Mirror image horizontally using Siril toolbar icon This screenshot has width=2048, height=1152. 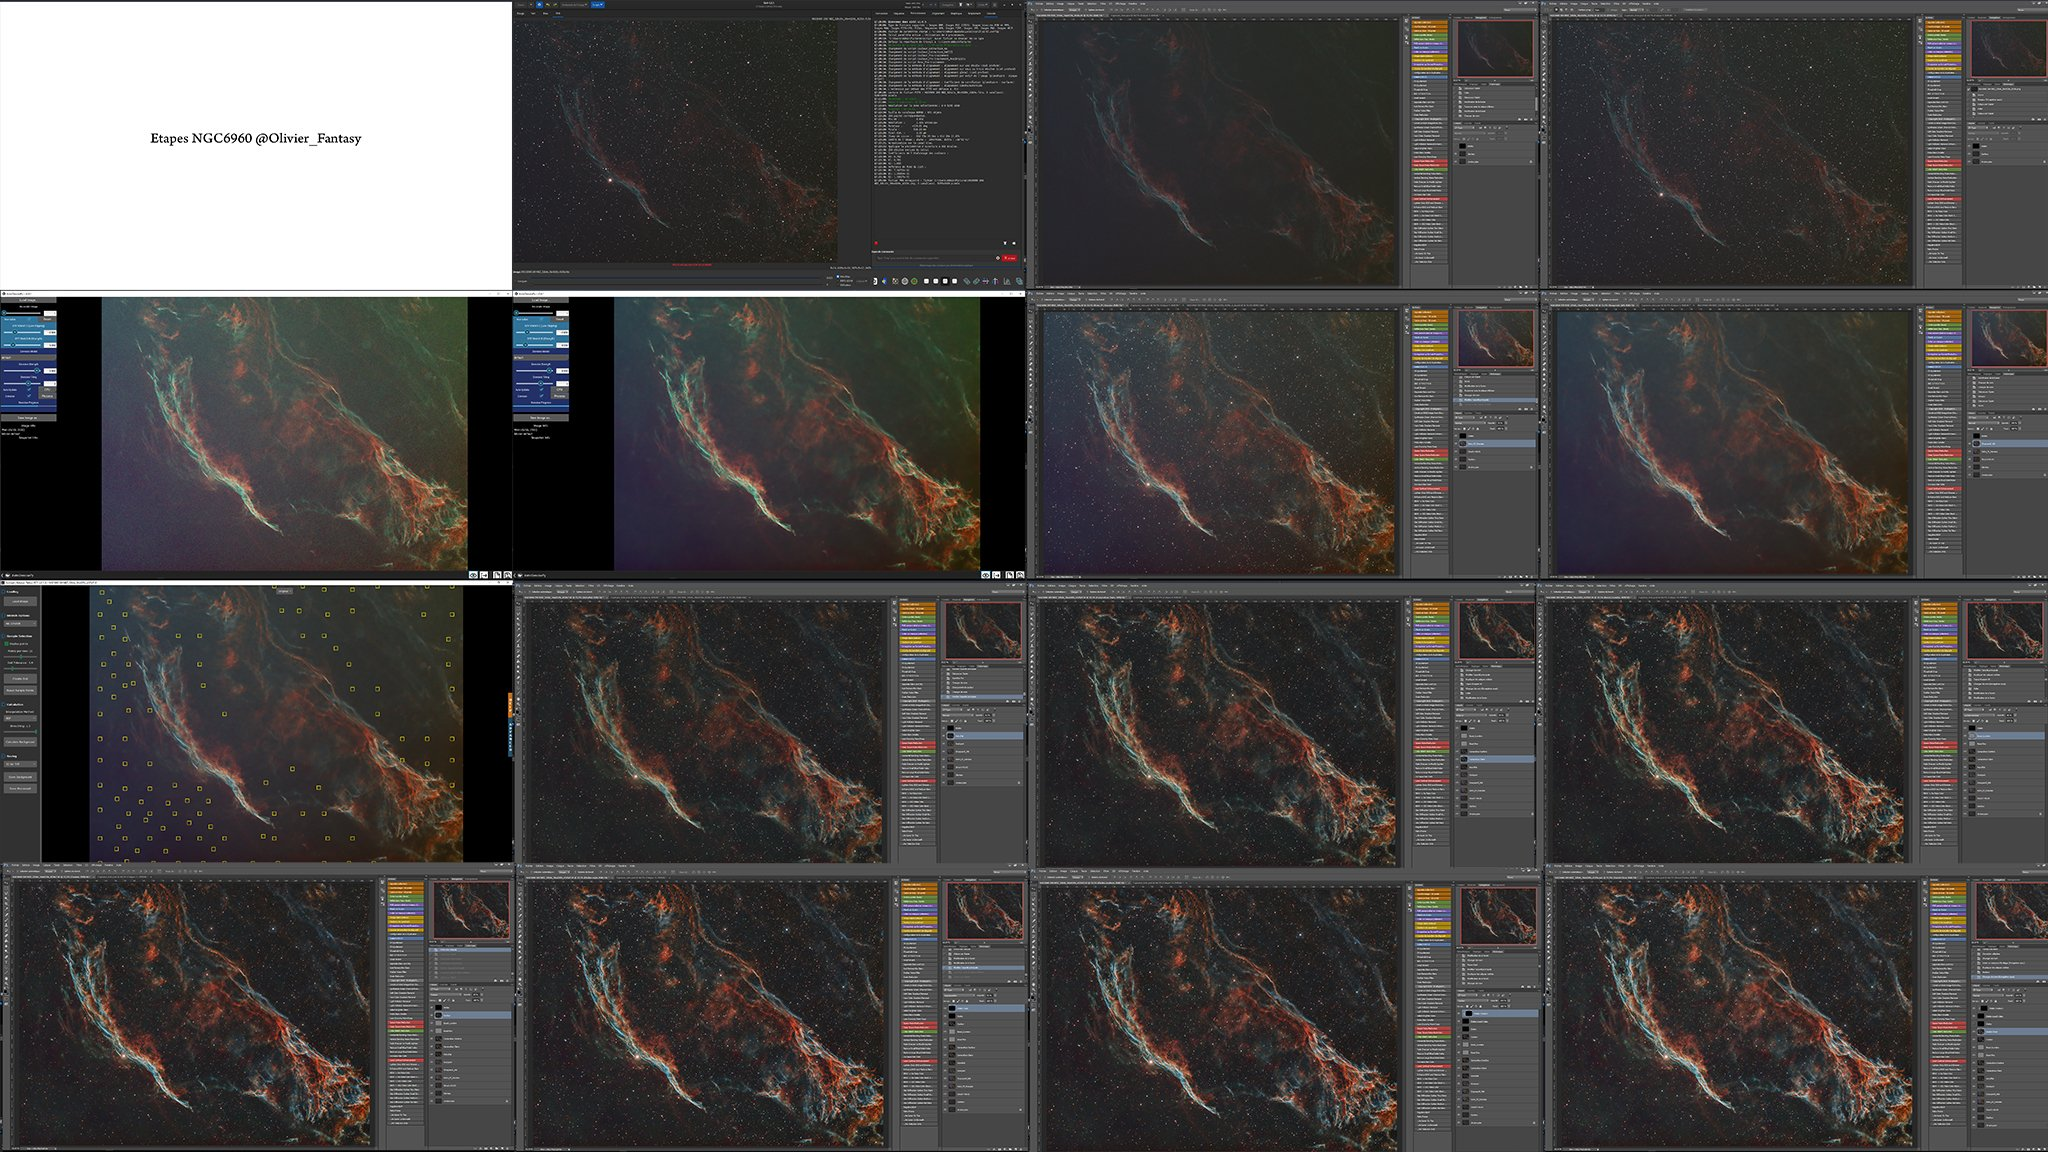point(985,281)
